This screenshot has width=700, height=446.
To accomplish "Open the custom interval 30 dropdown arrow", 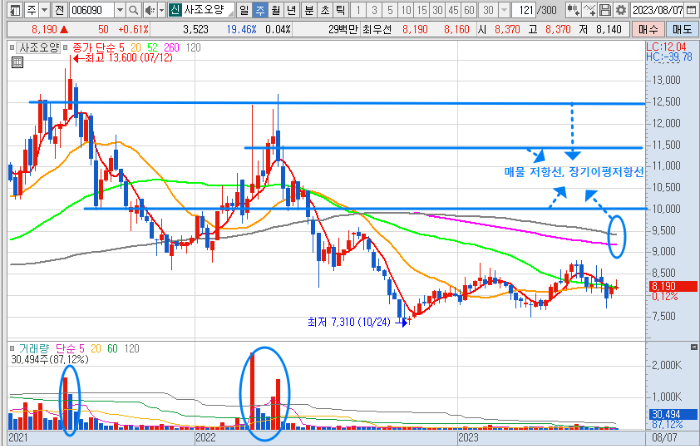I will (504, 10).
